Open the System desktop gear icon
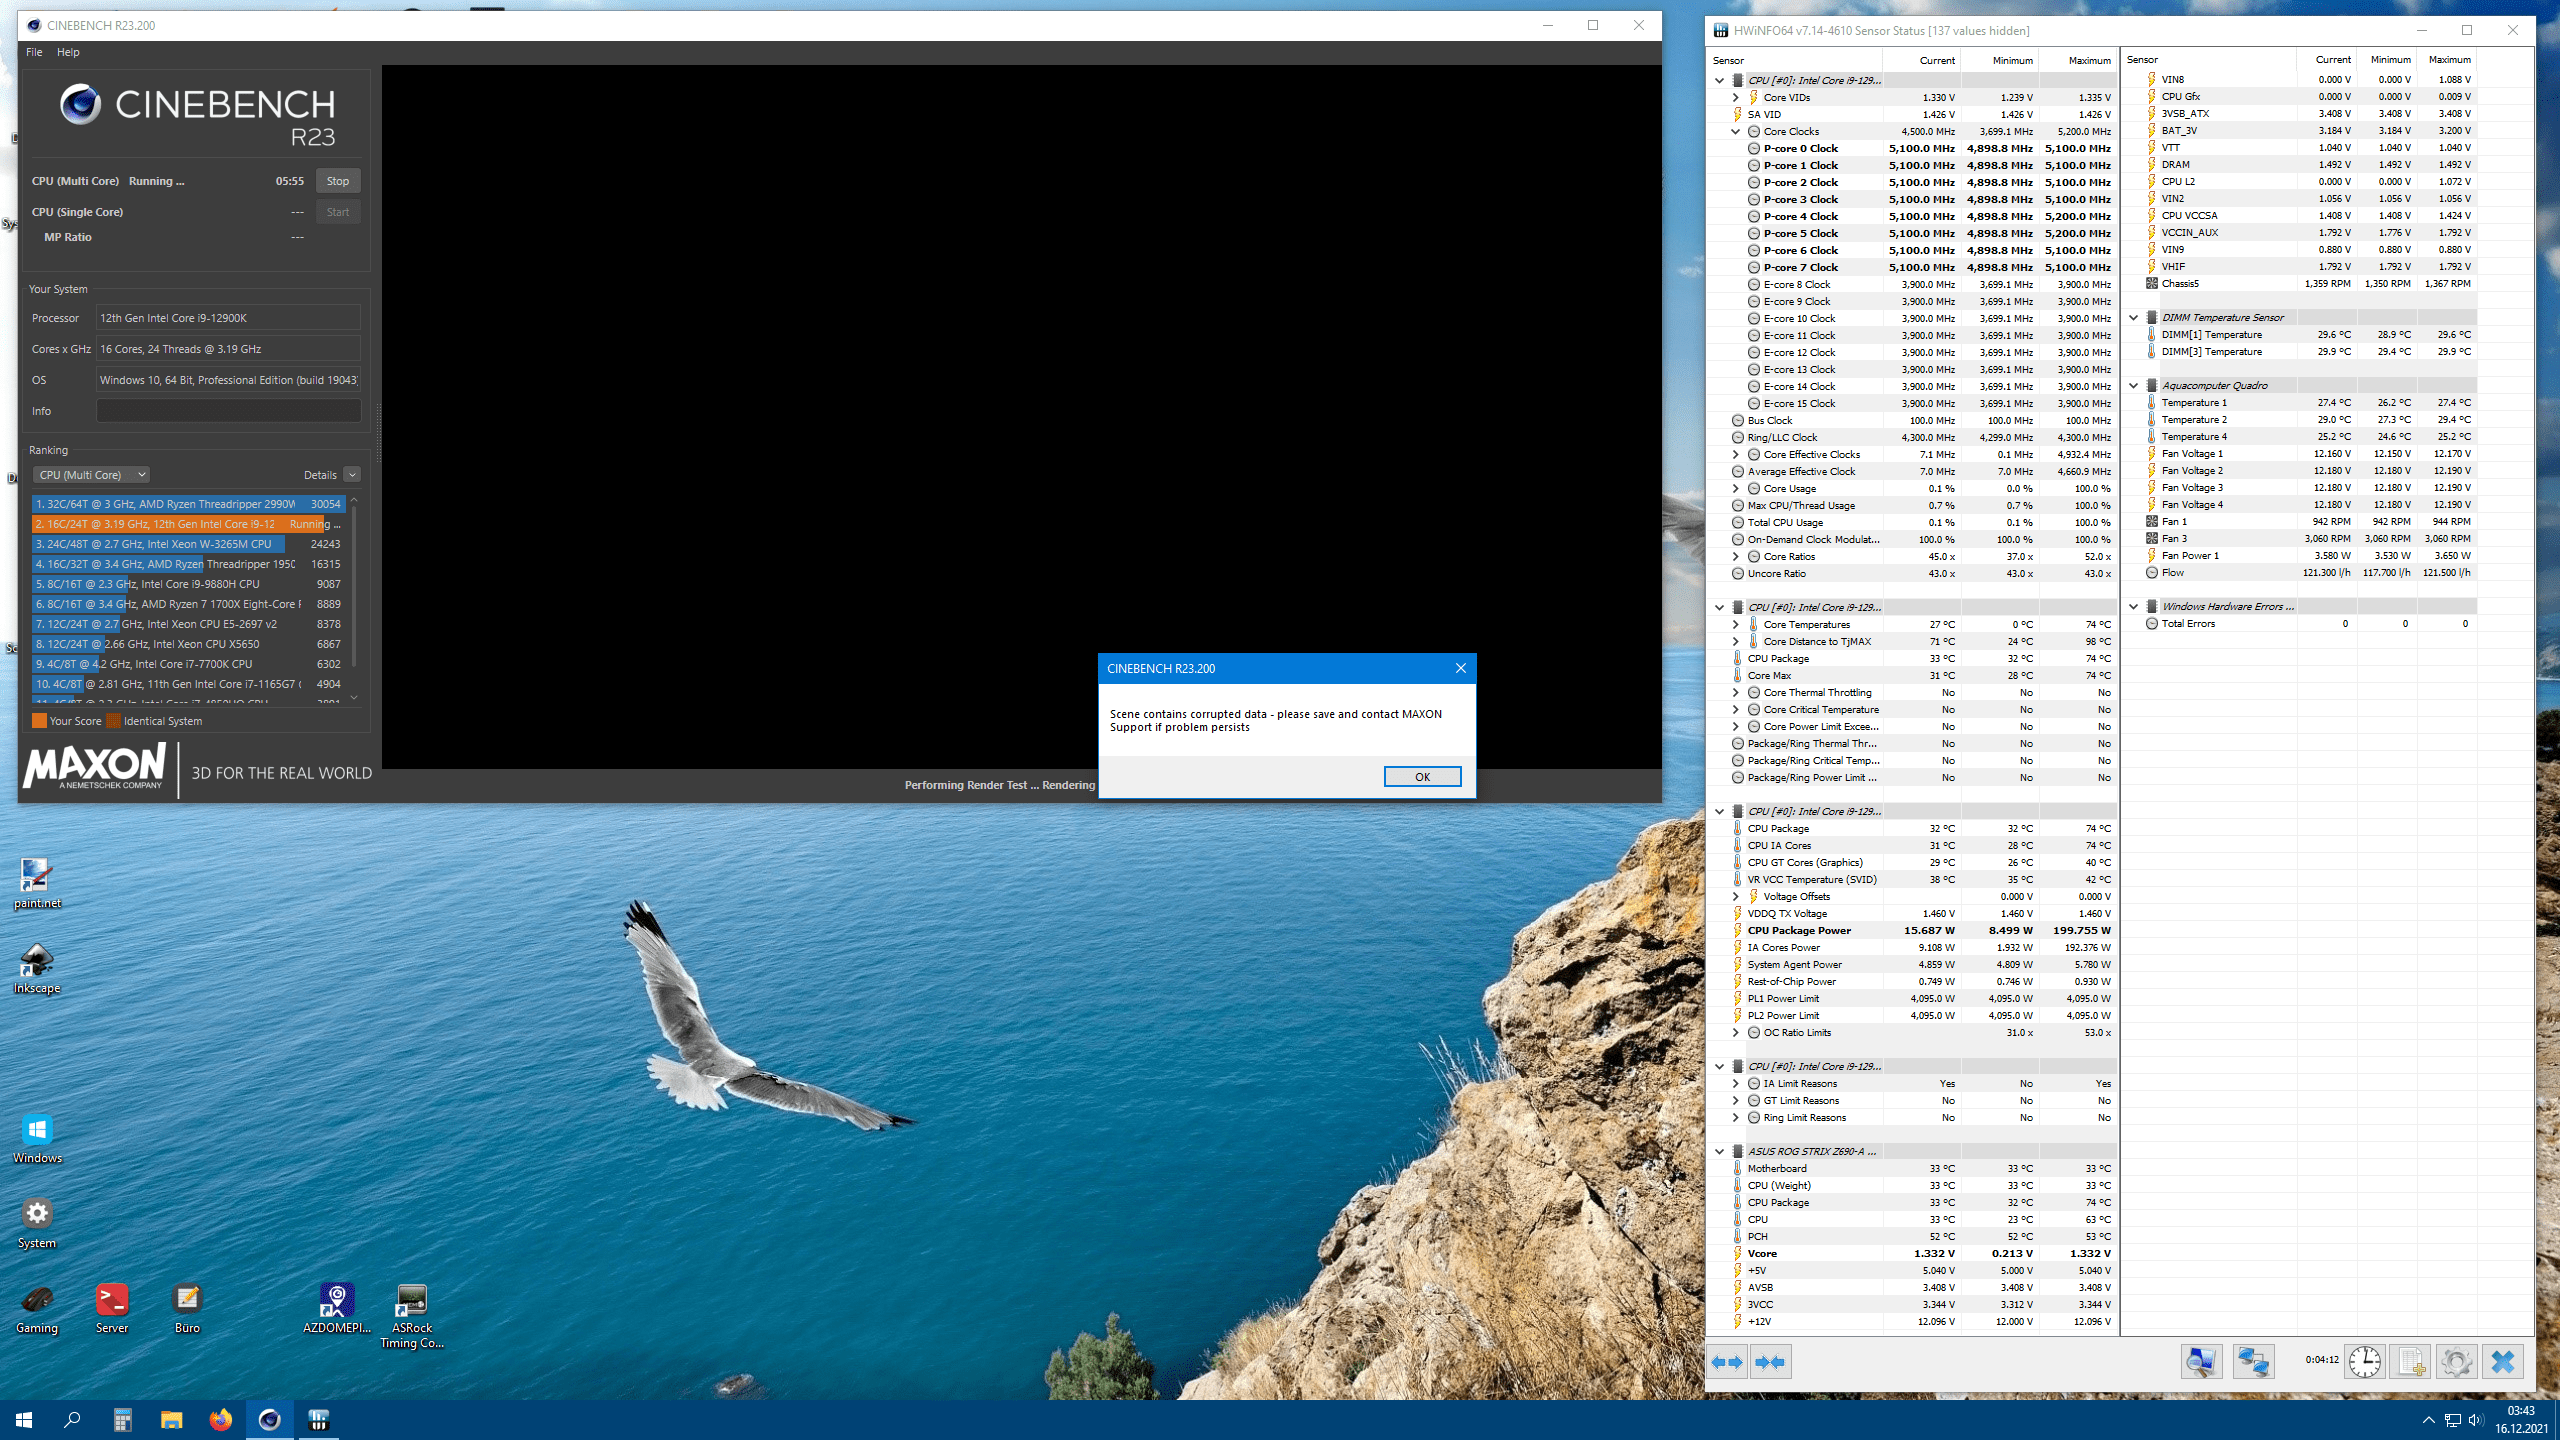Image resolution: width=2560 pixels, height=1440 pixels. (37, 1224)
